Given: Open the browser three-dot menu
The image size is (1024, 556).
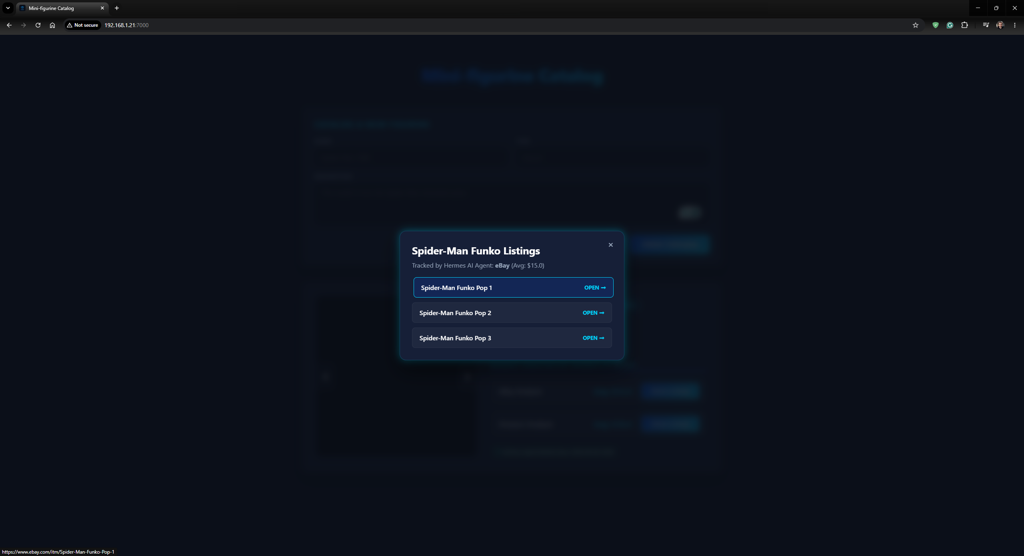Looking at the screenshot, I should (1014, 25).
